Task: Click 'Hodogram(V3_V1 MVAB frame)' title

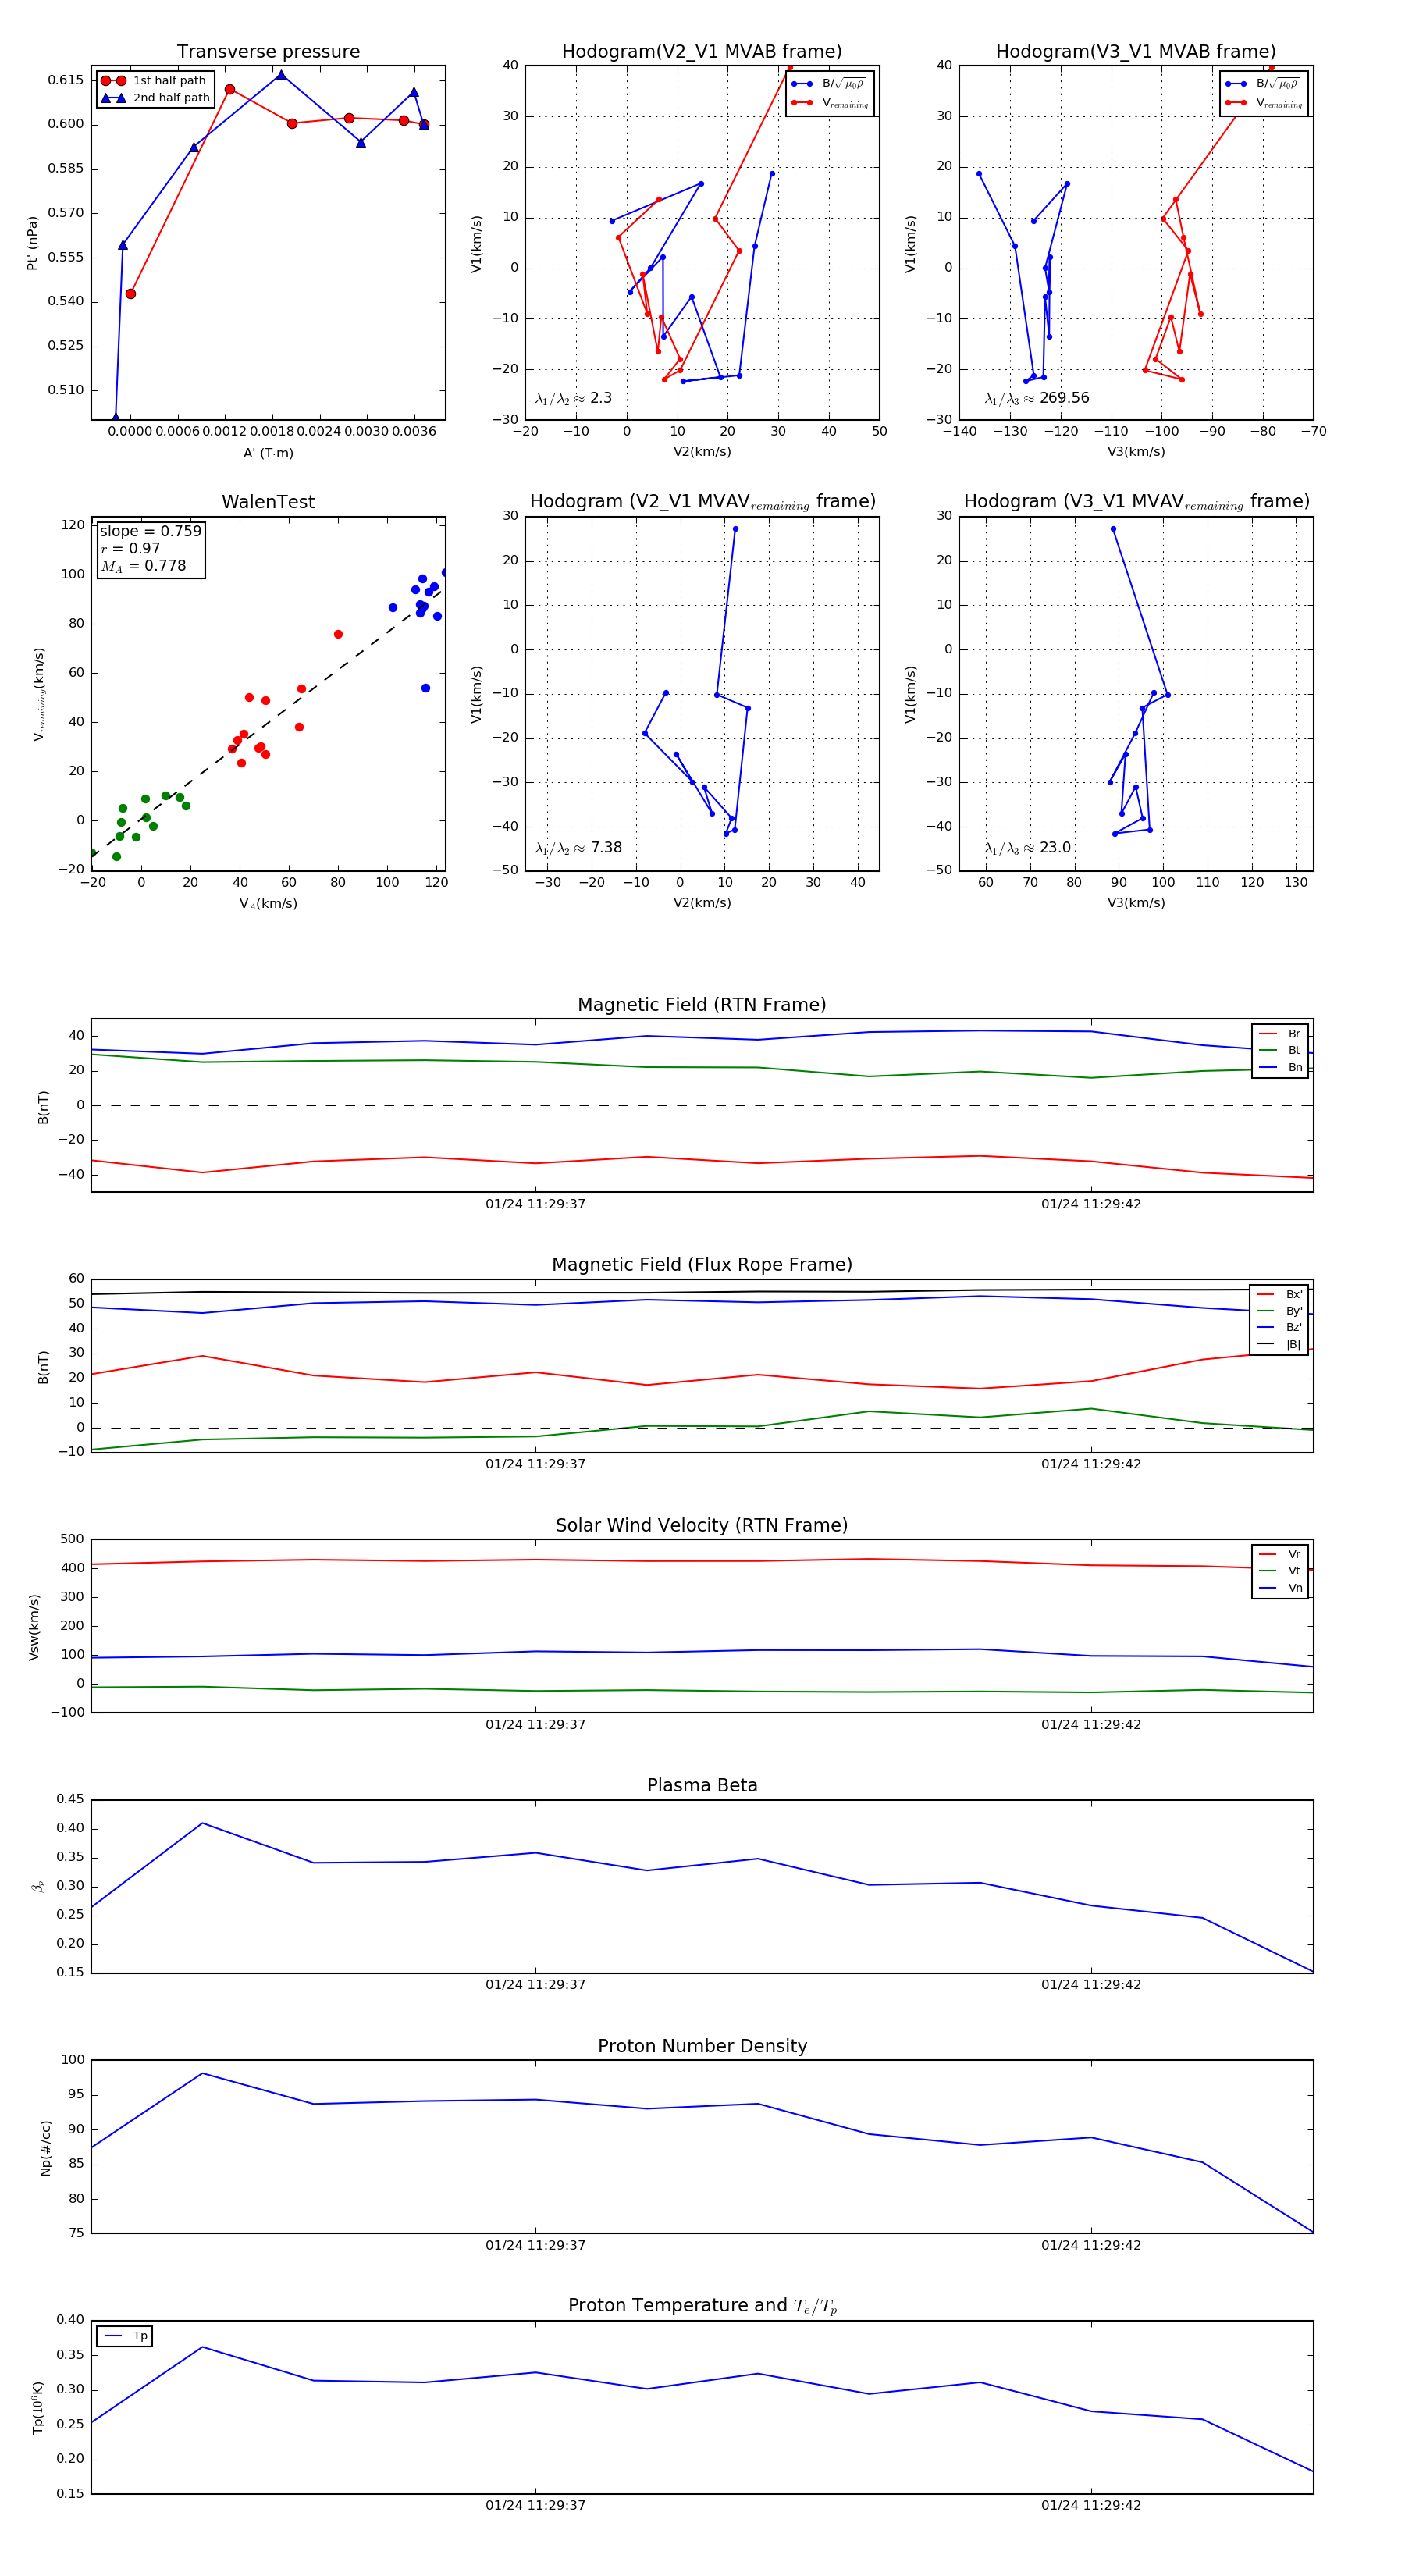Action: click(x=1136, y=51)
